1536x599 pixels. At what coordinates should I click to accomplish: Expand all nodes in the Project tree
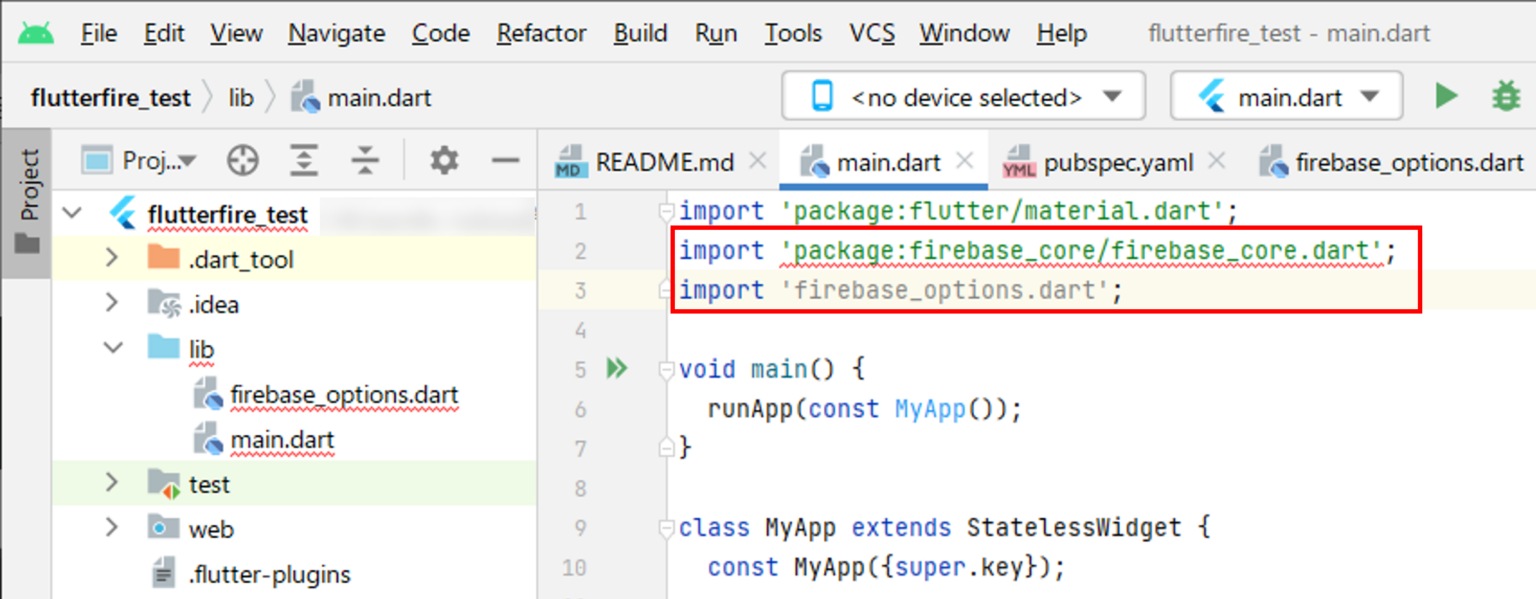click(x=304, y=159)
